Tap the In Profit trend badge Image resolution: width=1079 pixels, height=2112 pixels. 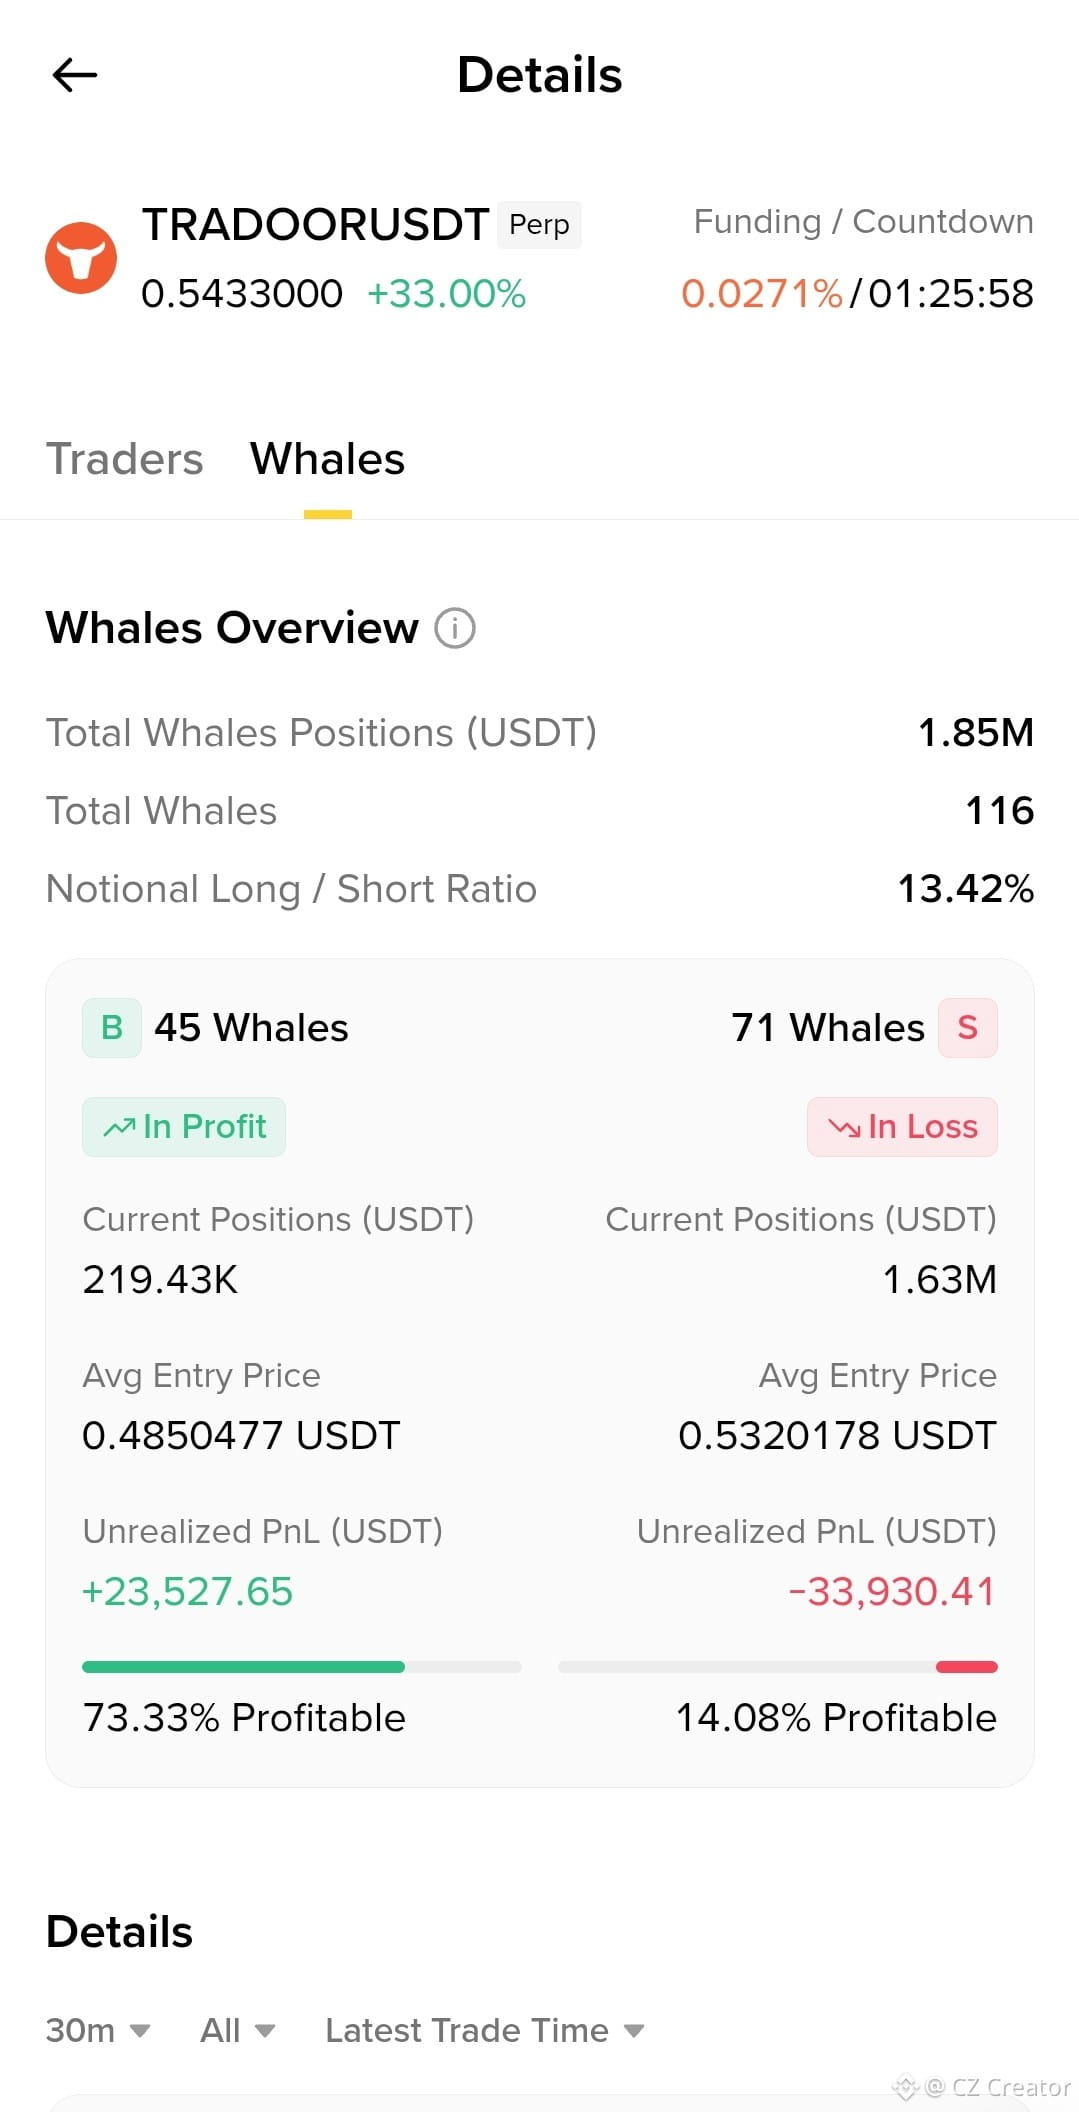pos(184,1127)
